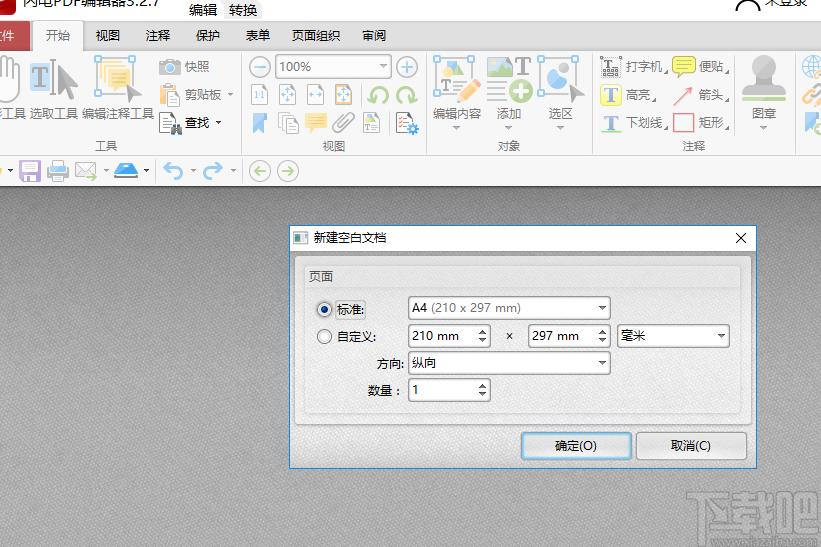This screenshot has height=547, width=821.
Task: Click the select area tool (选区)
Action: coord(560,93)
